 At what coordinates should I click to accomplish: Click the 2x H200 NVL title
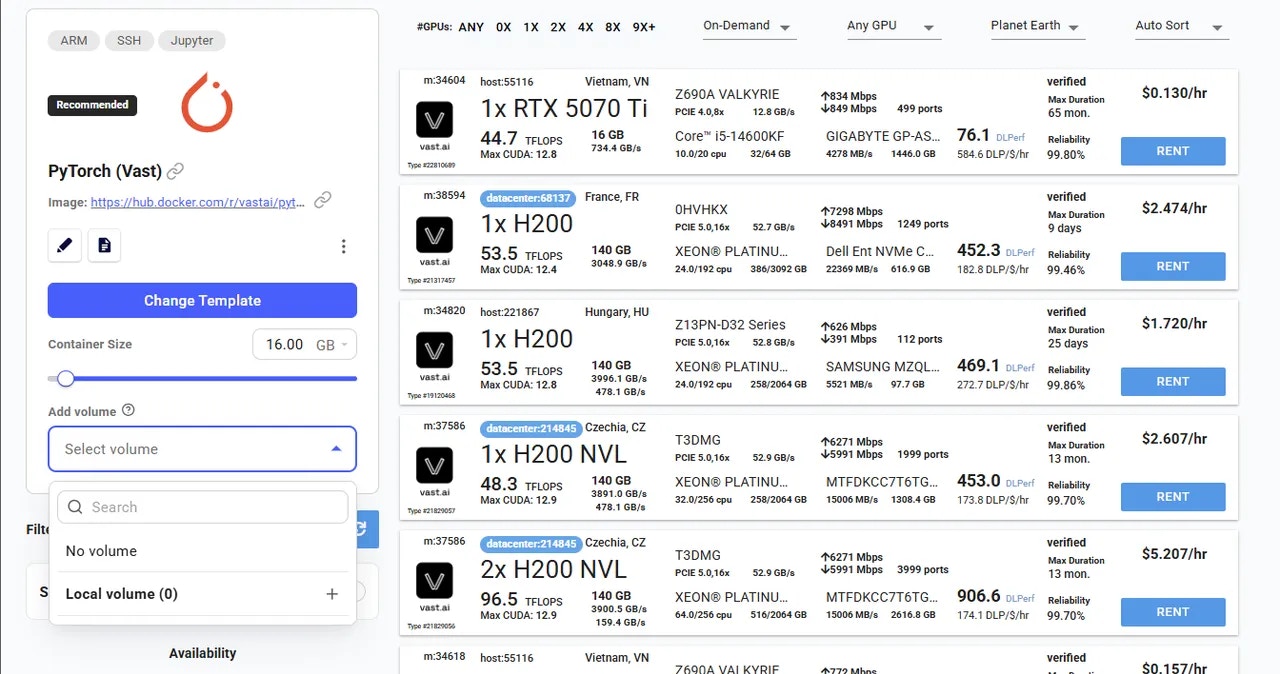pyautogui.click(x=554, y=569)
